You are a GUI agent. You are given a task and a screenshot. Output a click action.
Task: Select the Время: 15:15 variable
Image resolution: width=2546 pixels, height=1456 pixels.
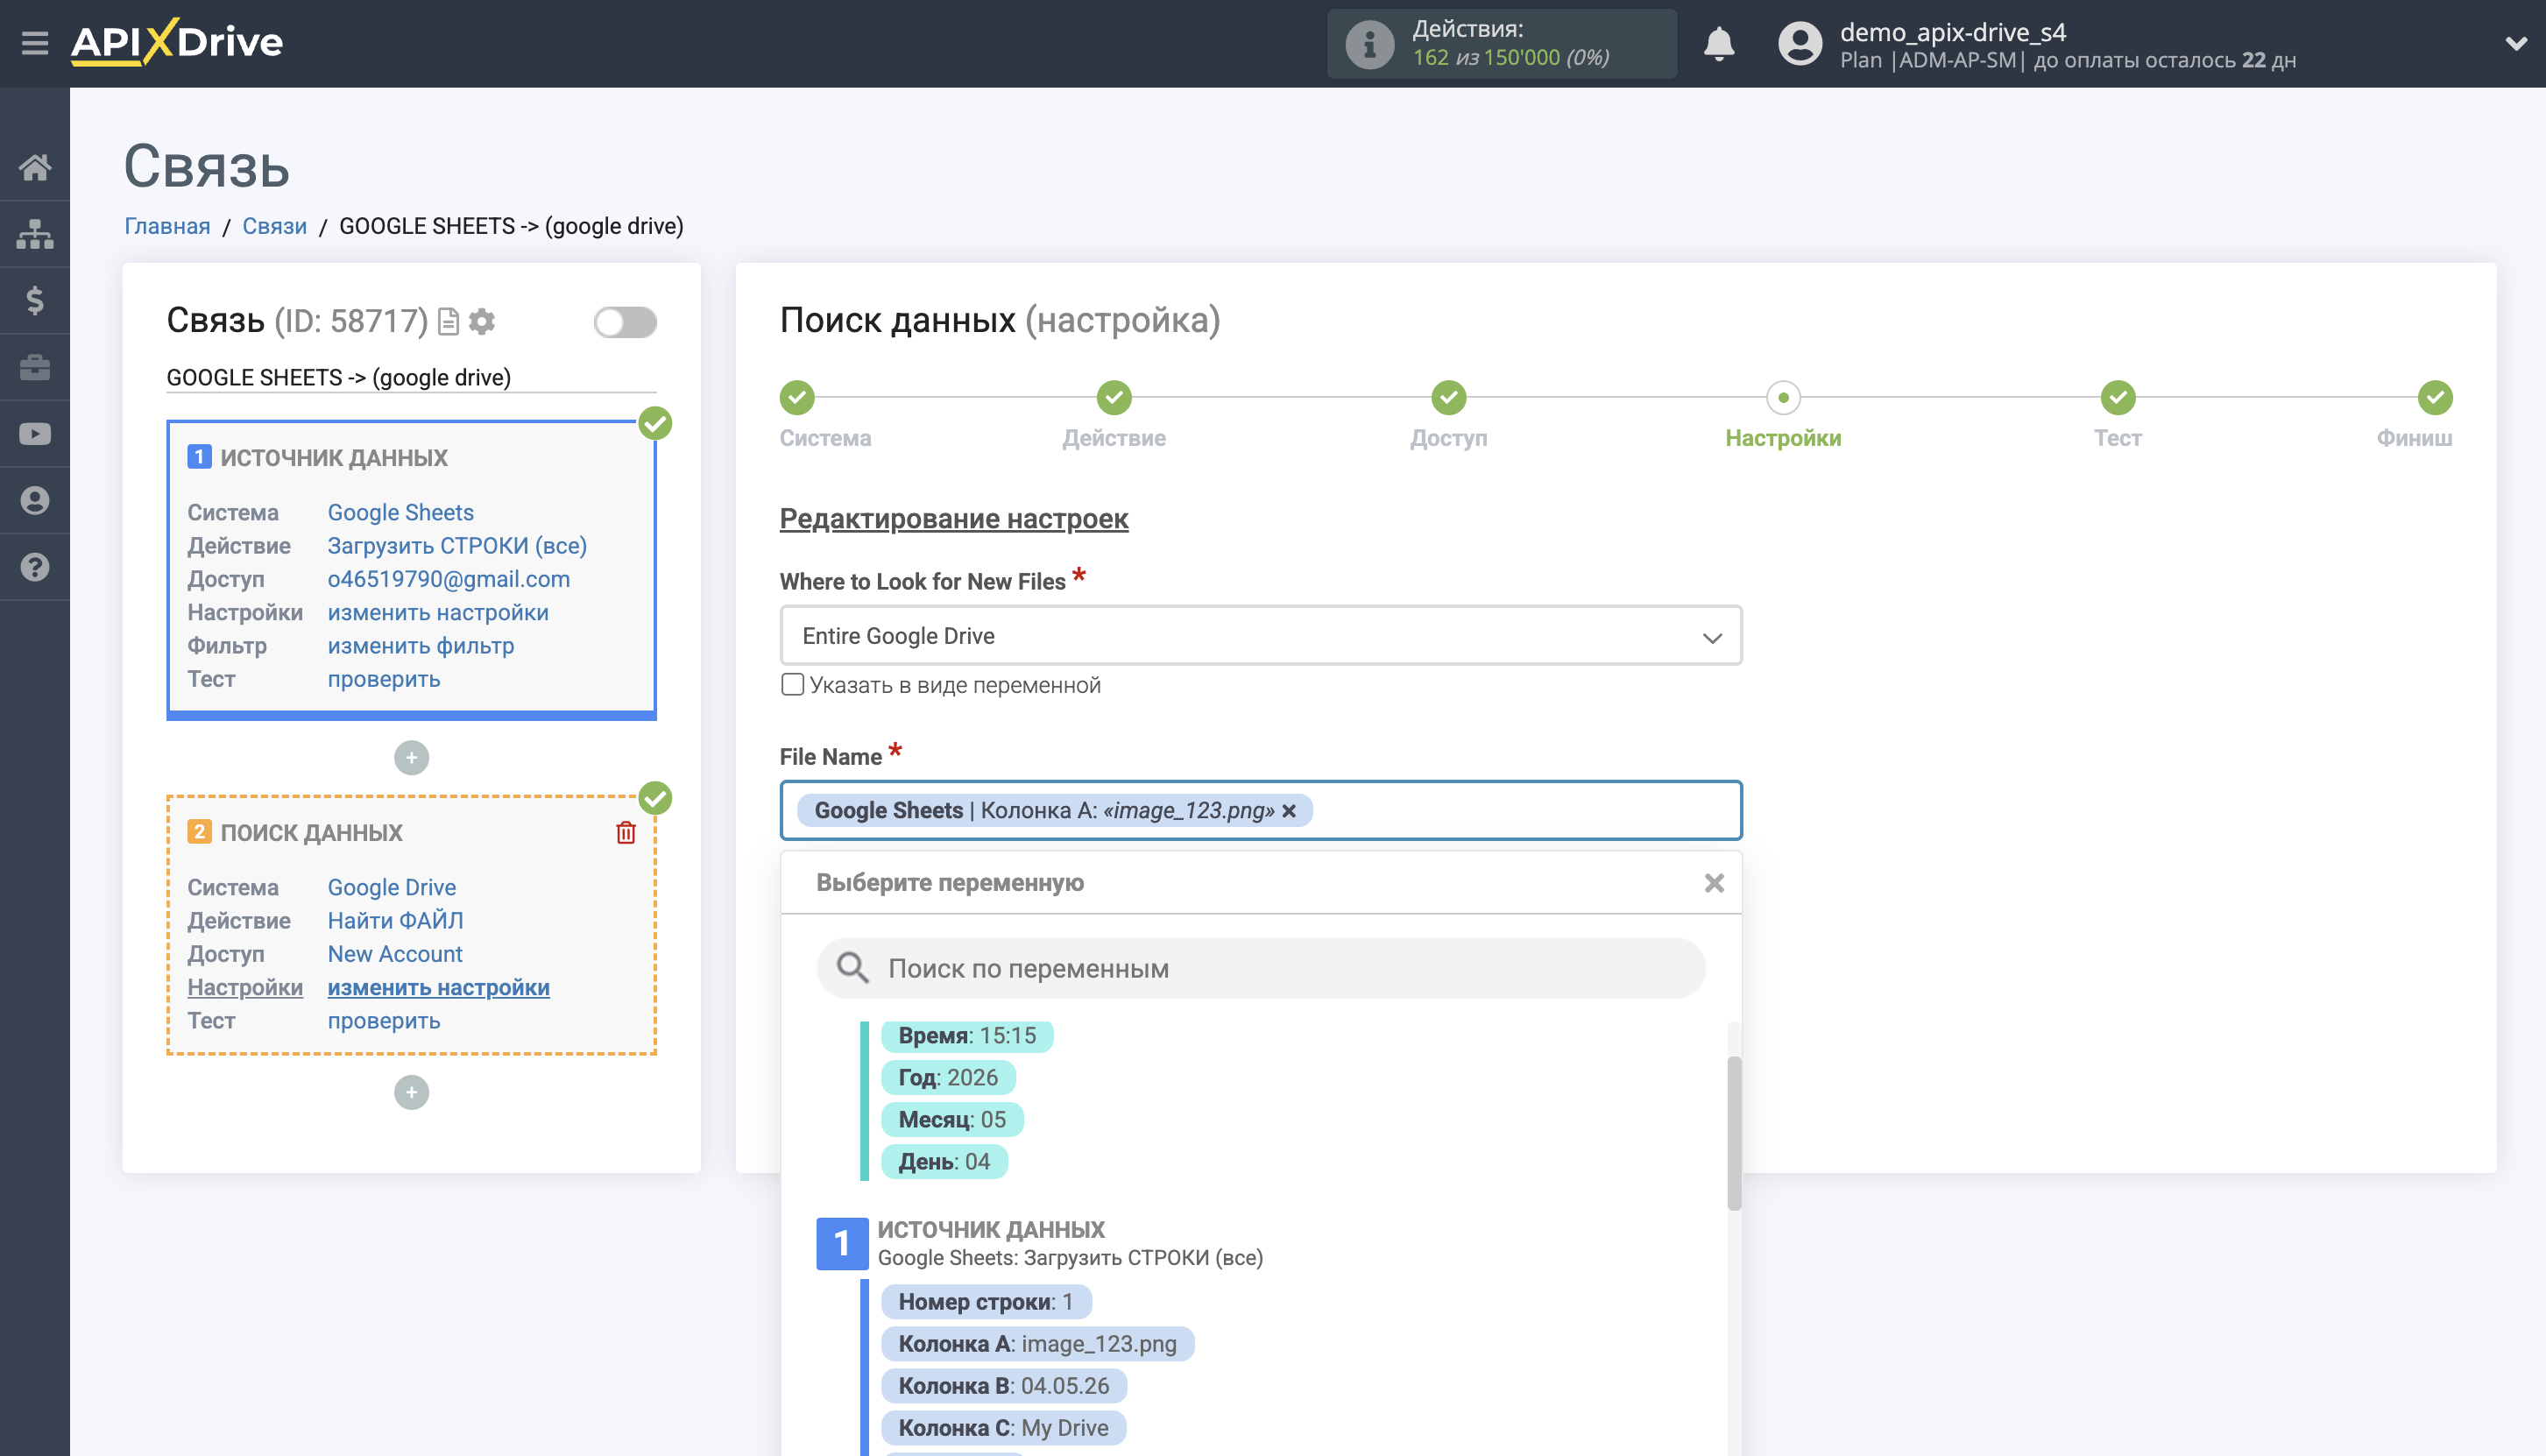[966, 1036]
